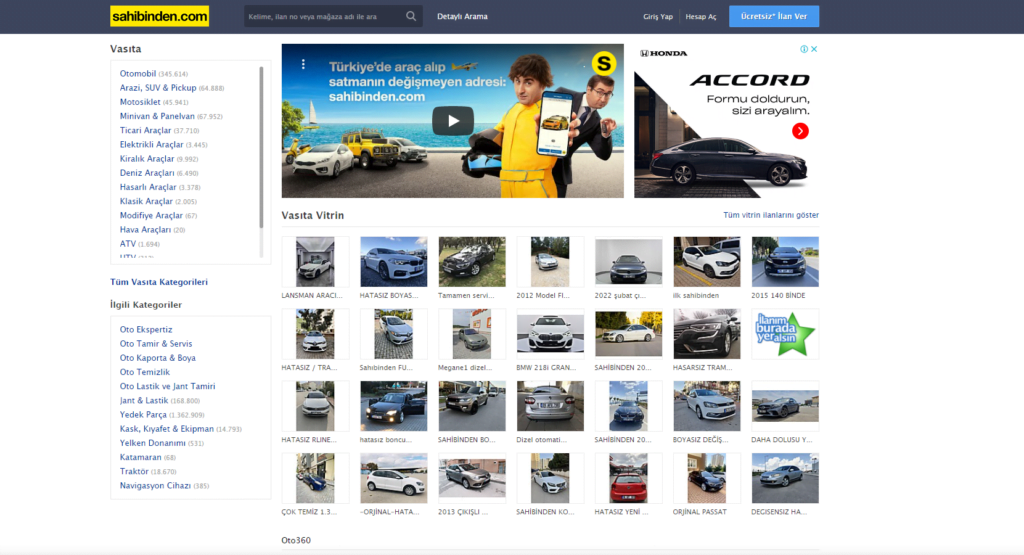Click the sahibinden.com logo
The image size is (1024, 555).
tap(159, 16)
